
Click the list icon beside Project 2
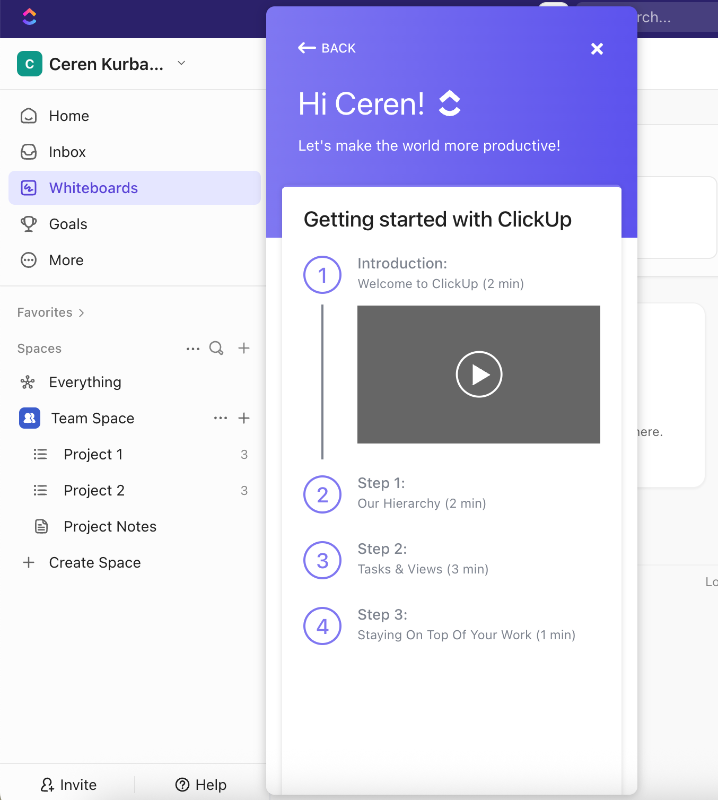coord(40,490)
